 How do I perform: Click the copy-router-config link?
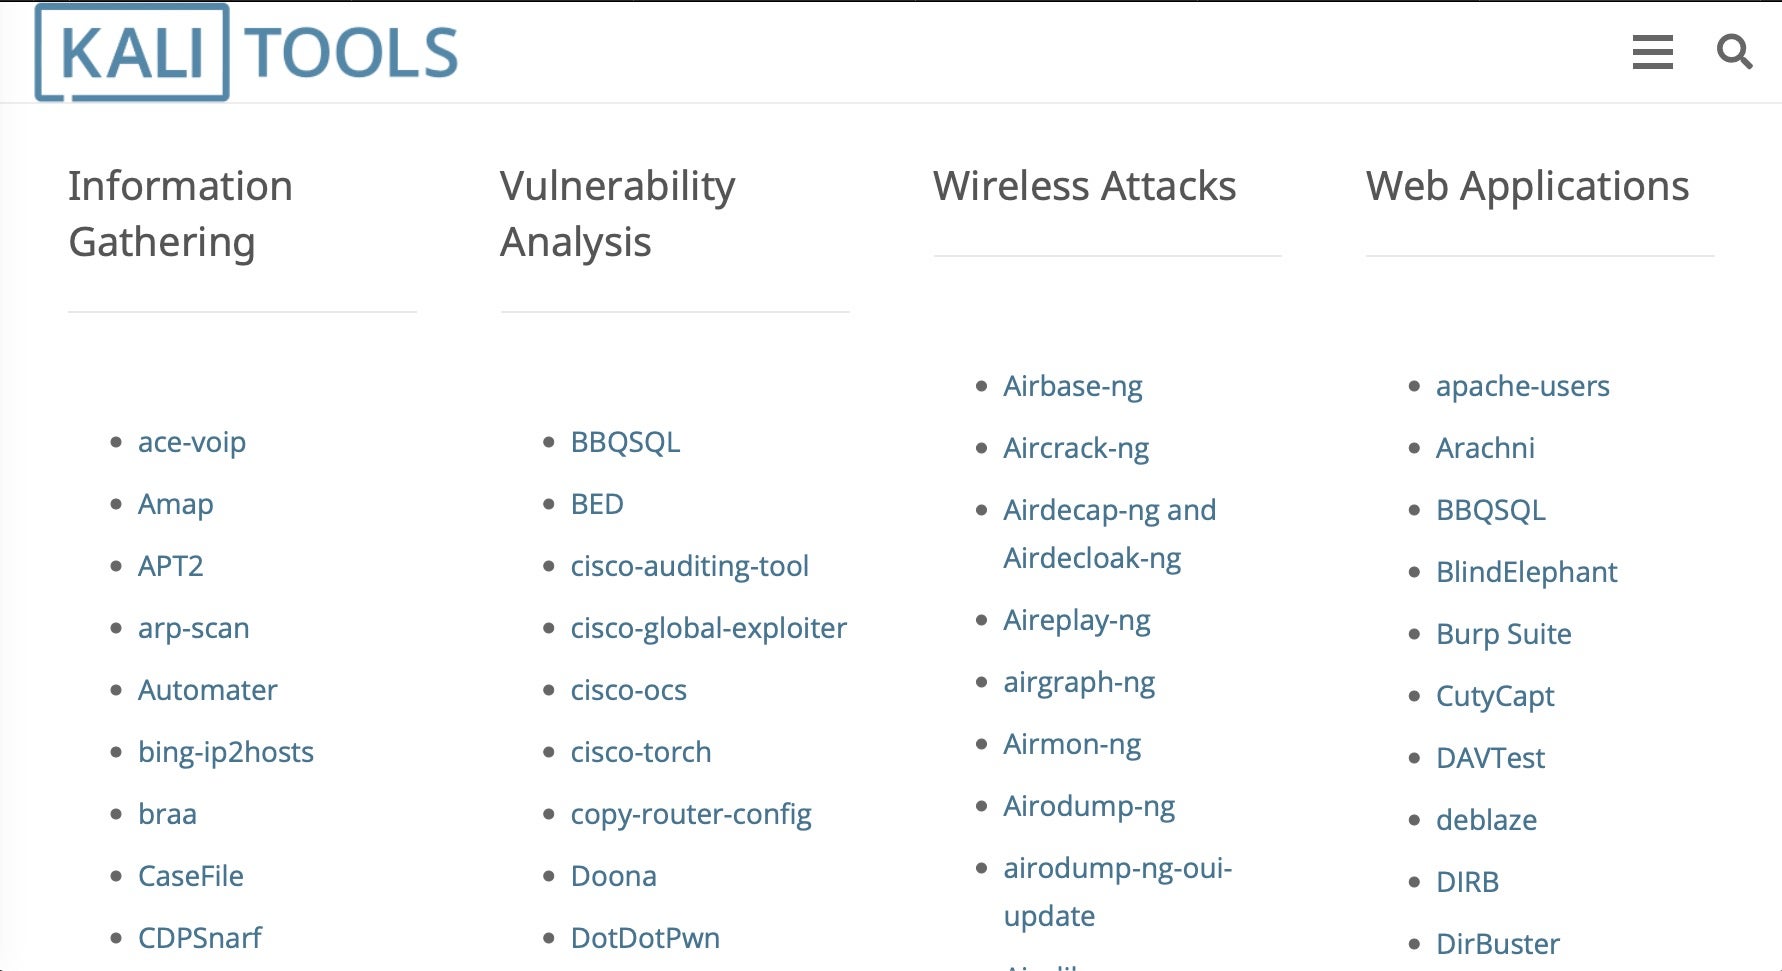690,814
